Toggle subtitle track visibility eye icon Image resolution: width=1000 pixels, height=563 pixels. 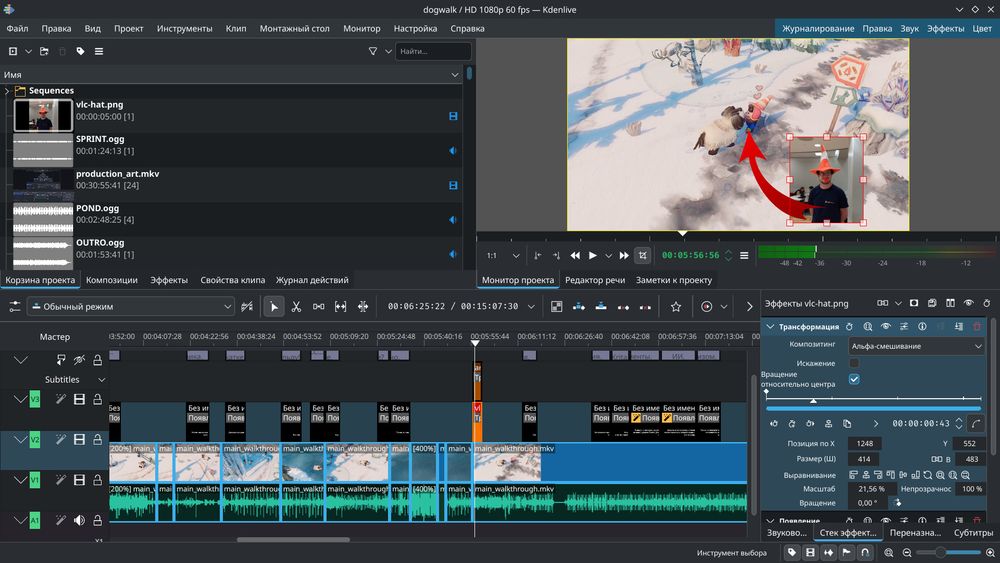click(79, 360)
